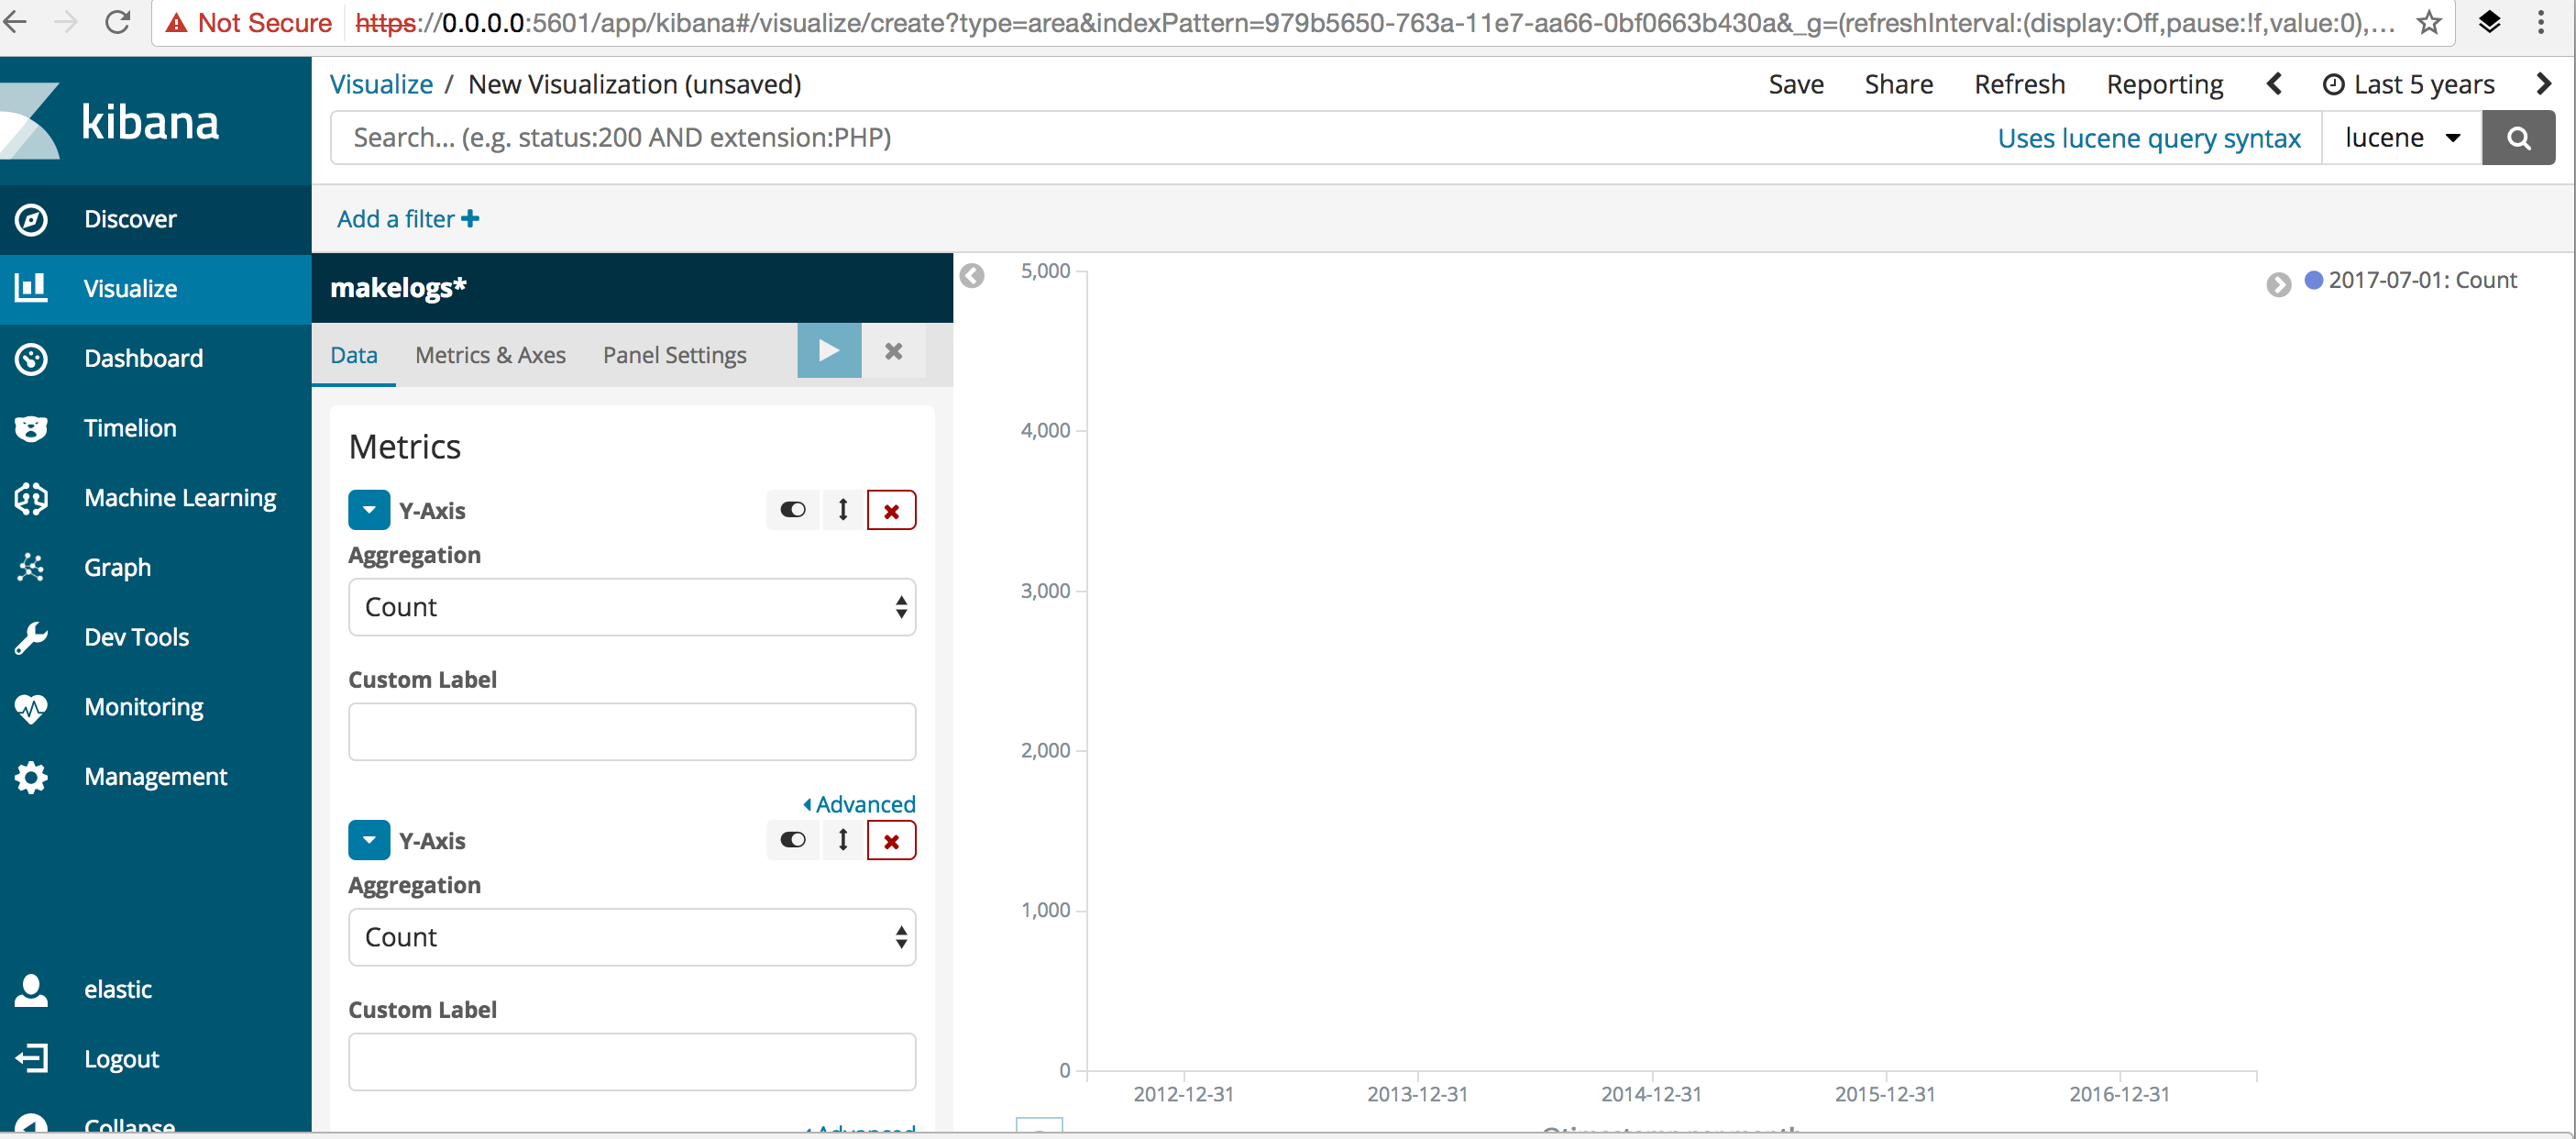This screenshot has height=1139, width=2576.
Task: Click the Machine Learning sidebar icon
Action: tap(31, 498)
